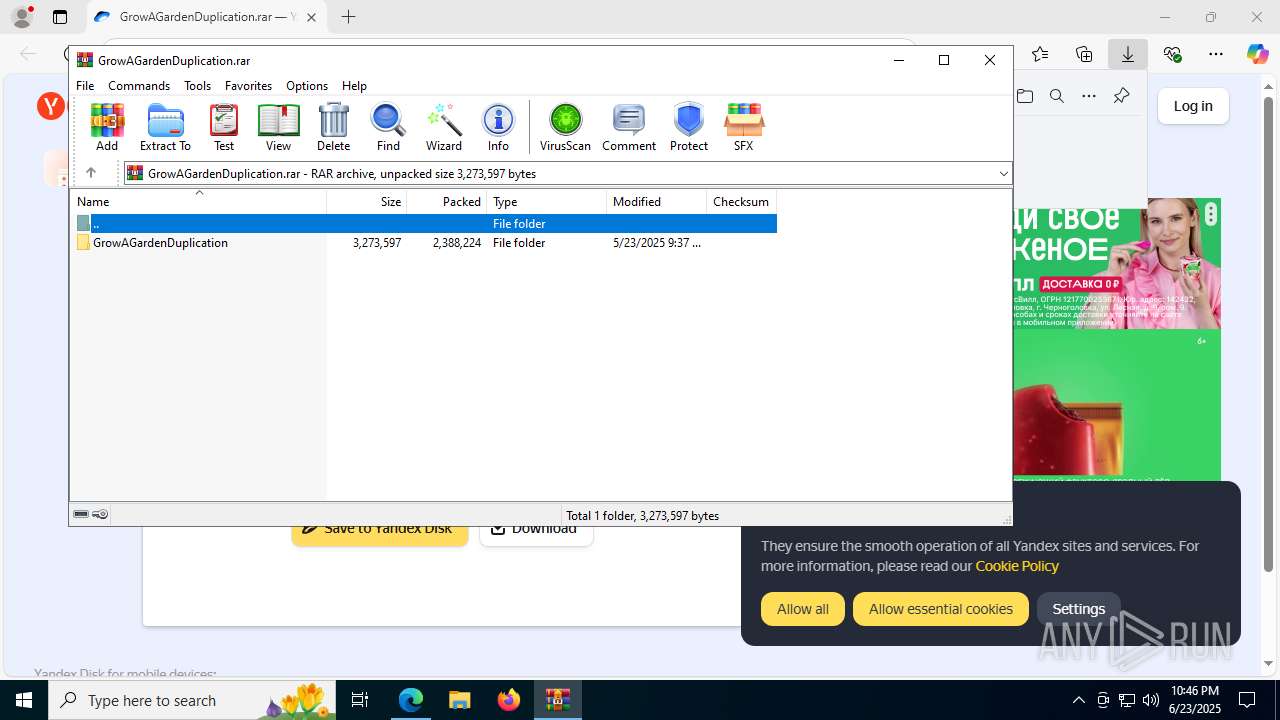Open cookie Settings button
The height and width of the screenshot is (720, 1280).
coord(1078,609)
